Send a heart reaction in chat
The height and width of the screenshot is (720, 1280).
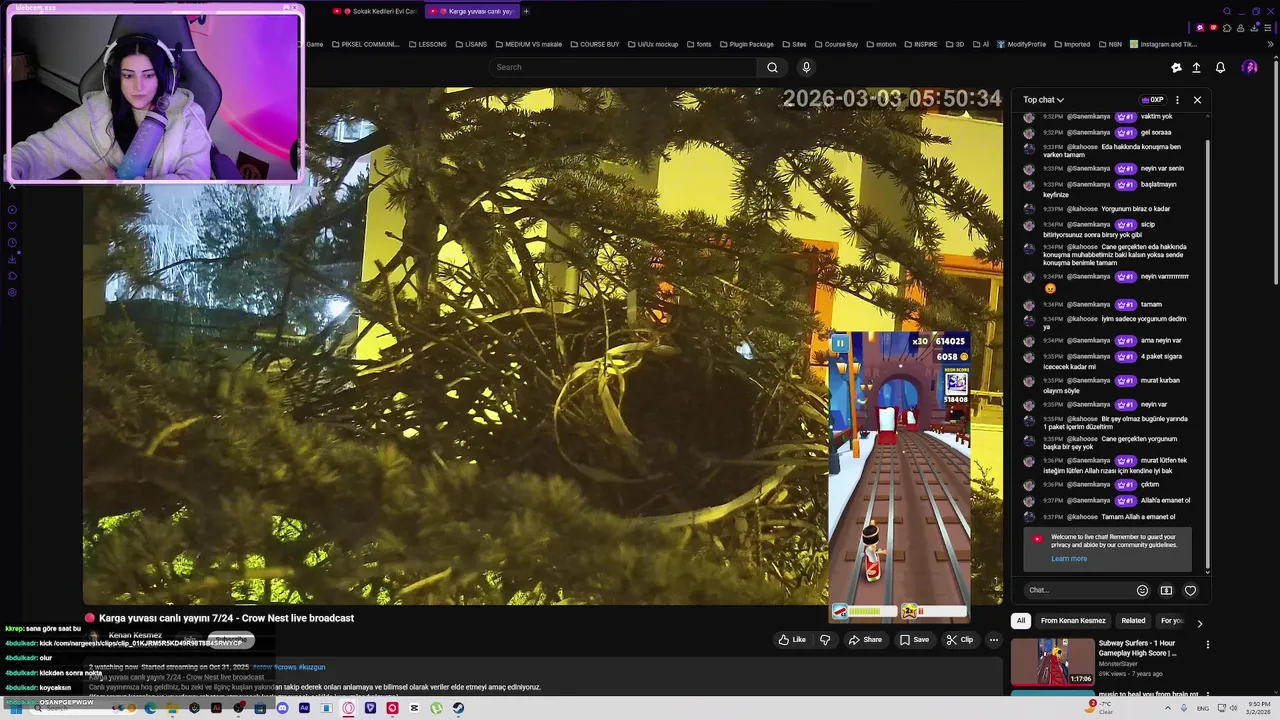click(1190, 590)
